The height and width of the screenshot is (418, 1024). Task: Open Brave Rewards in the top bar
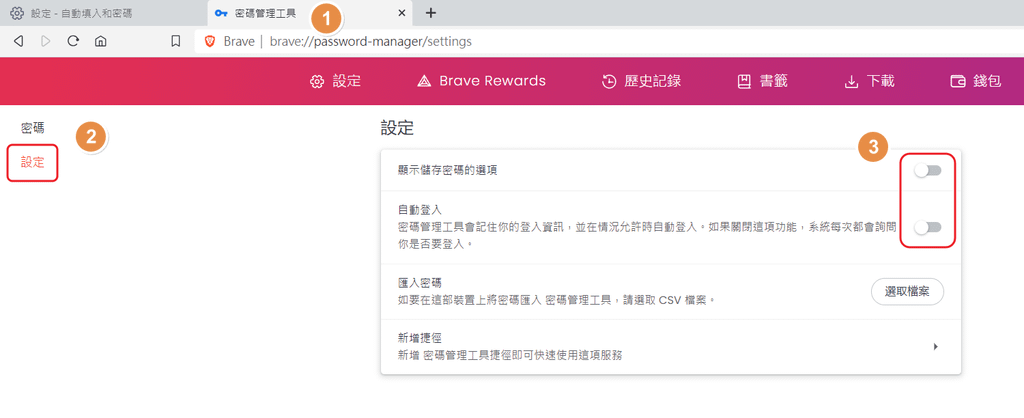coord(481,82)
